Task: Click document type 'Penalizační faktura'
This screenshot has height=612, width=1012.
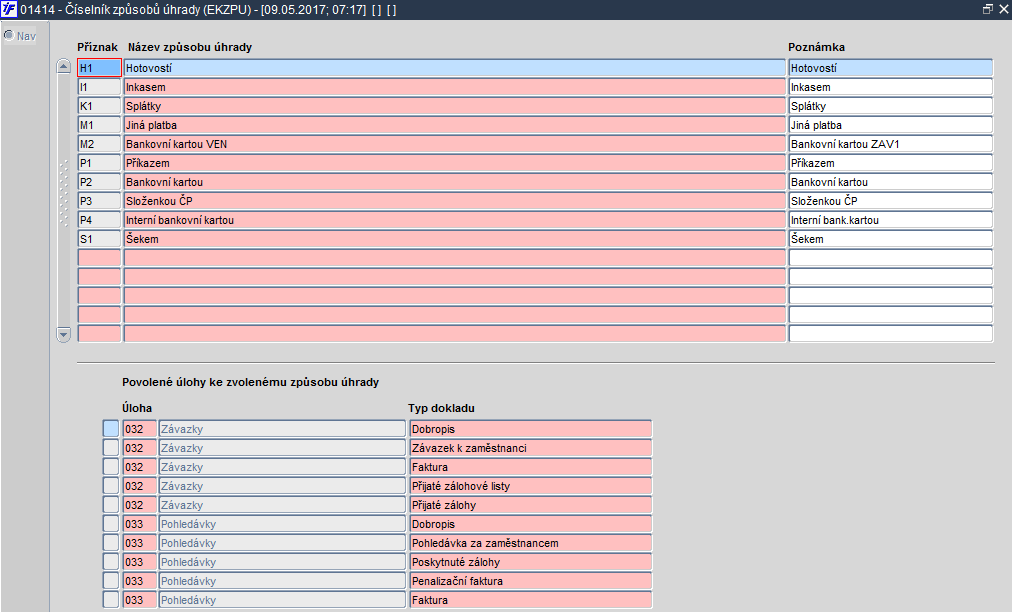Action: [531, 580]
